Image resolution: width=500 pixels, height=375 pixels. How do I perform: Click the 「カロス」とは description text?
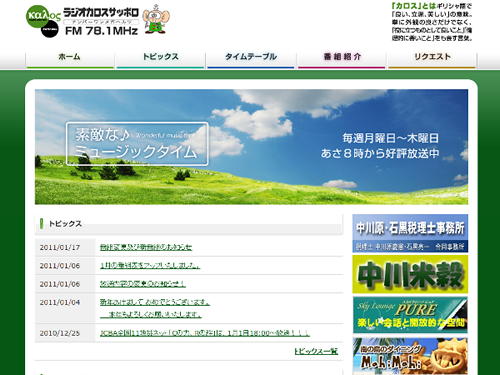432,22
